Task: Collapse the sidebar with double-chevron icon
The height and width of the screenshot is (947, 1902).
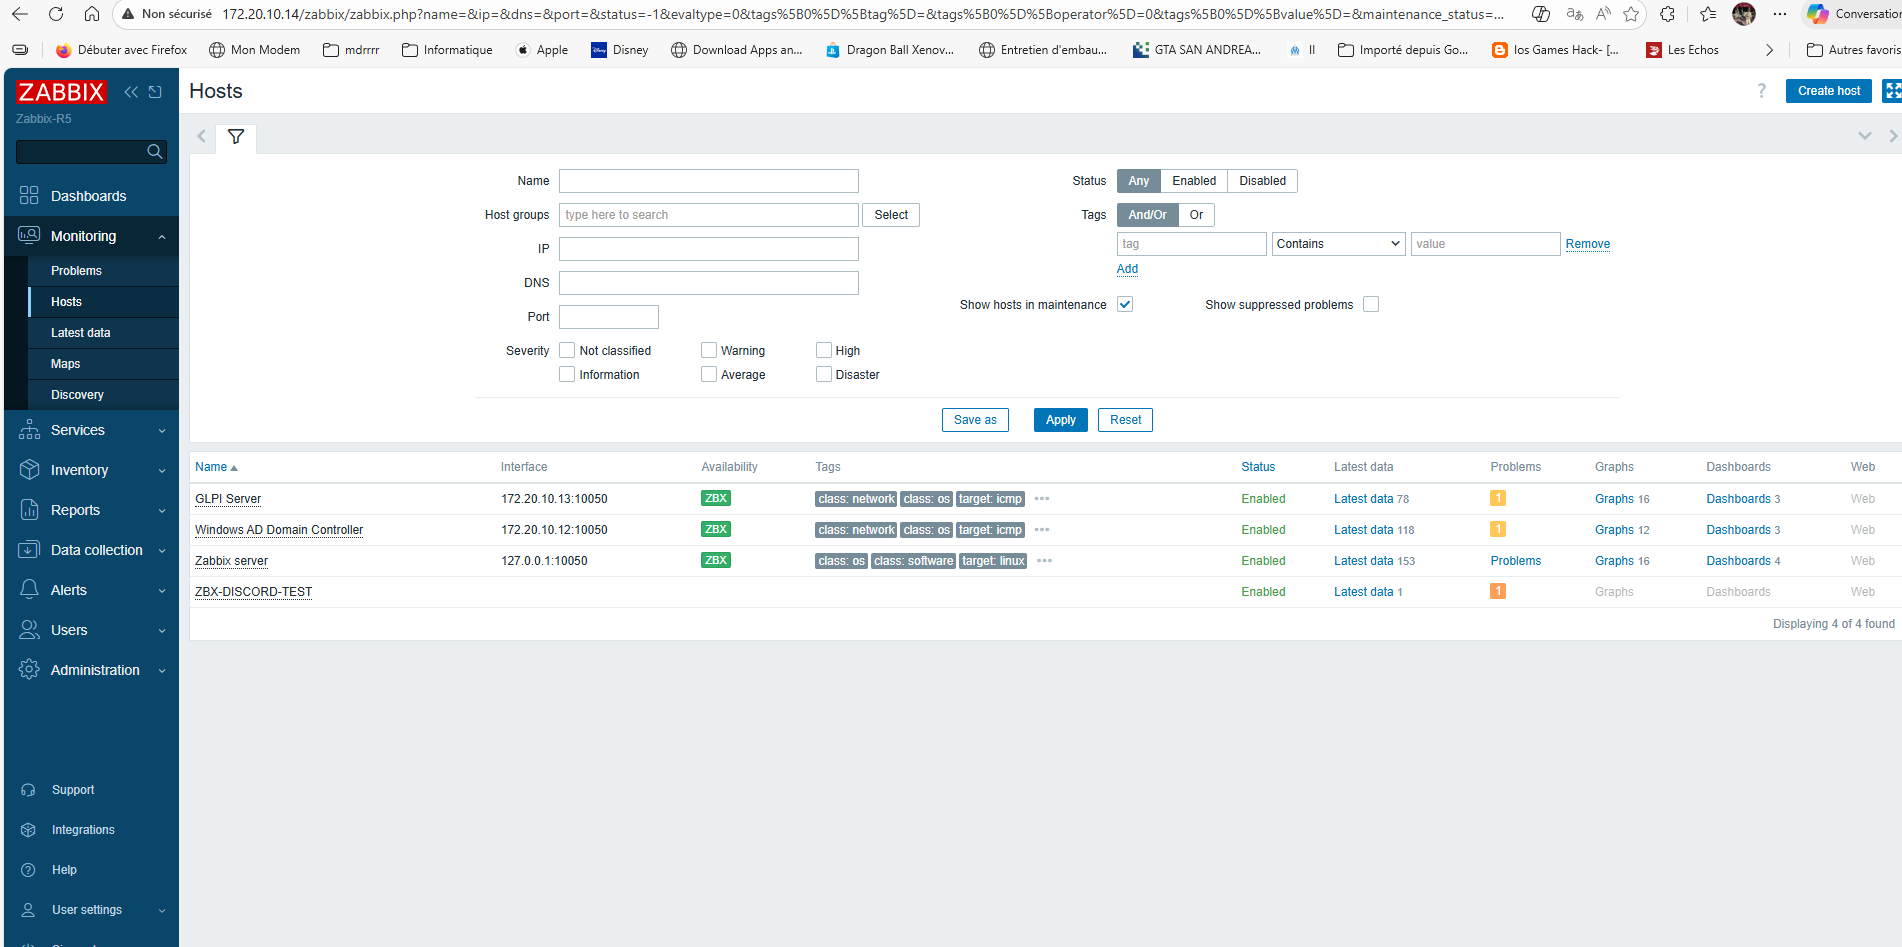Action: [x=131, y=92]
